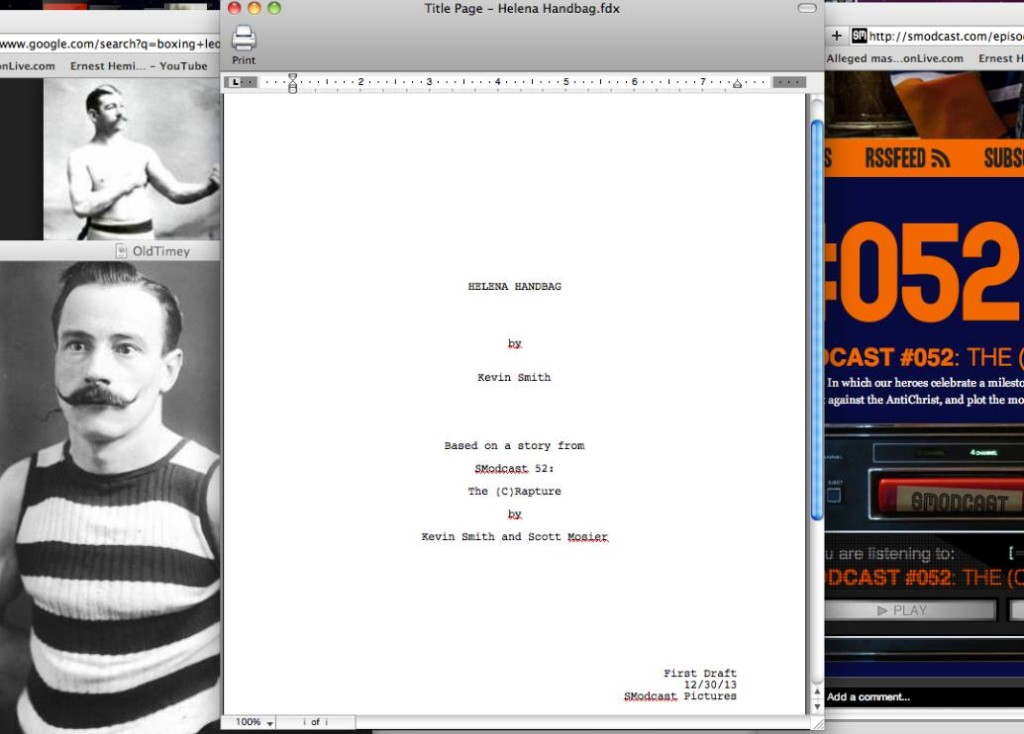
Task: Open the 100% zoom dropdown
Action: [255, 722]
